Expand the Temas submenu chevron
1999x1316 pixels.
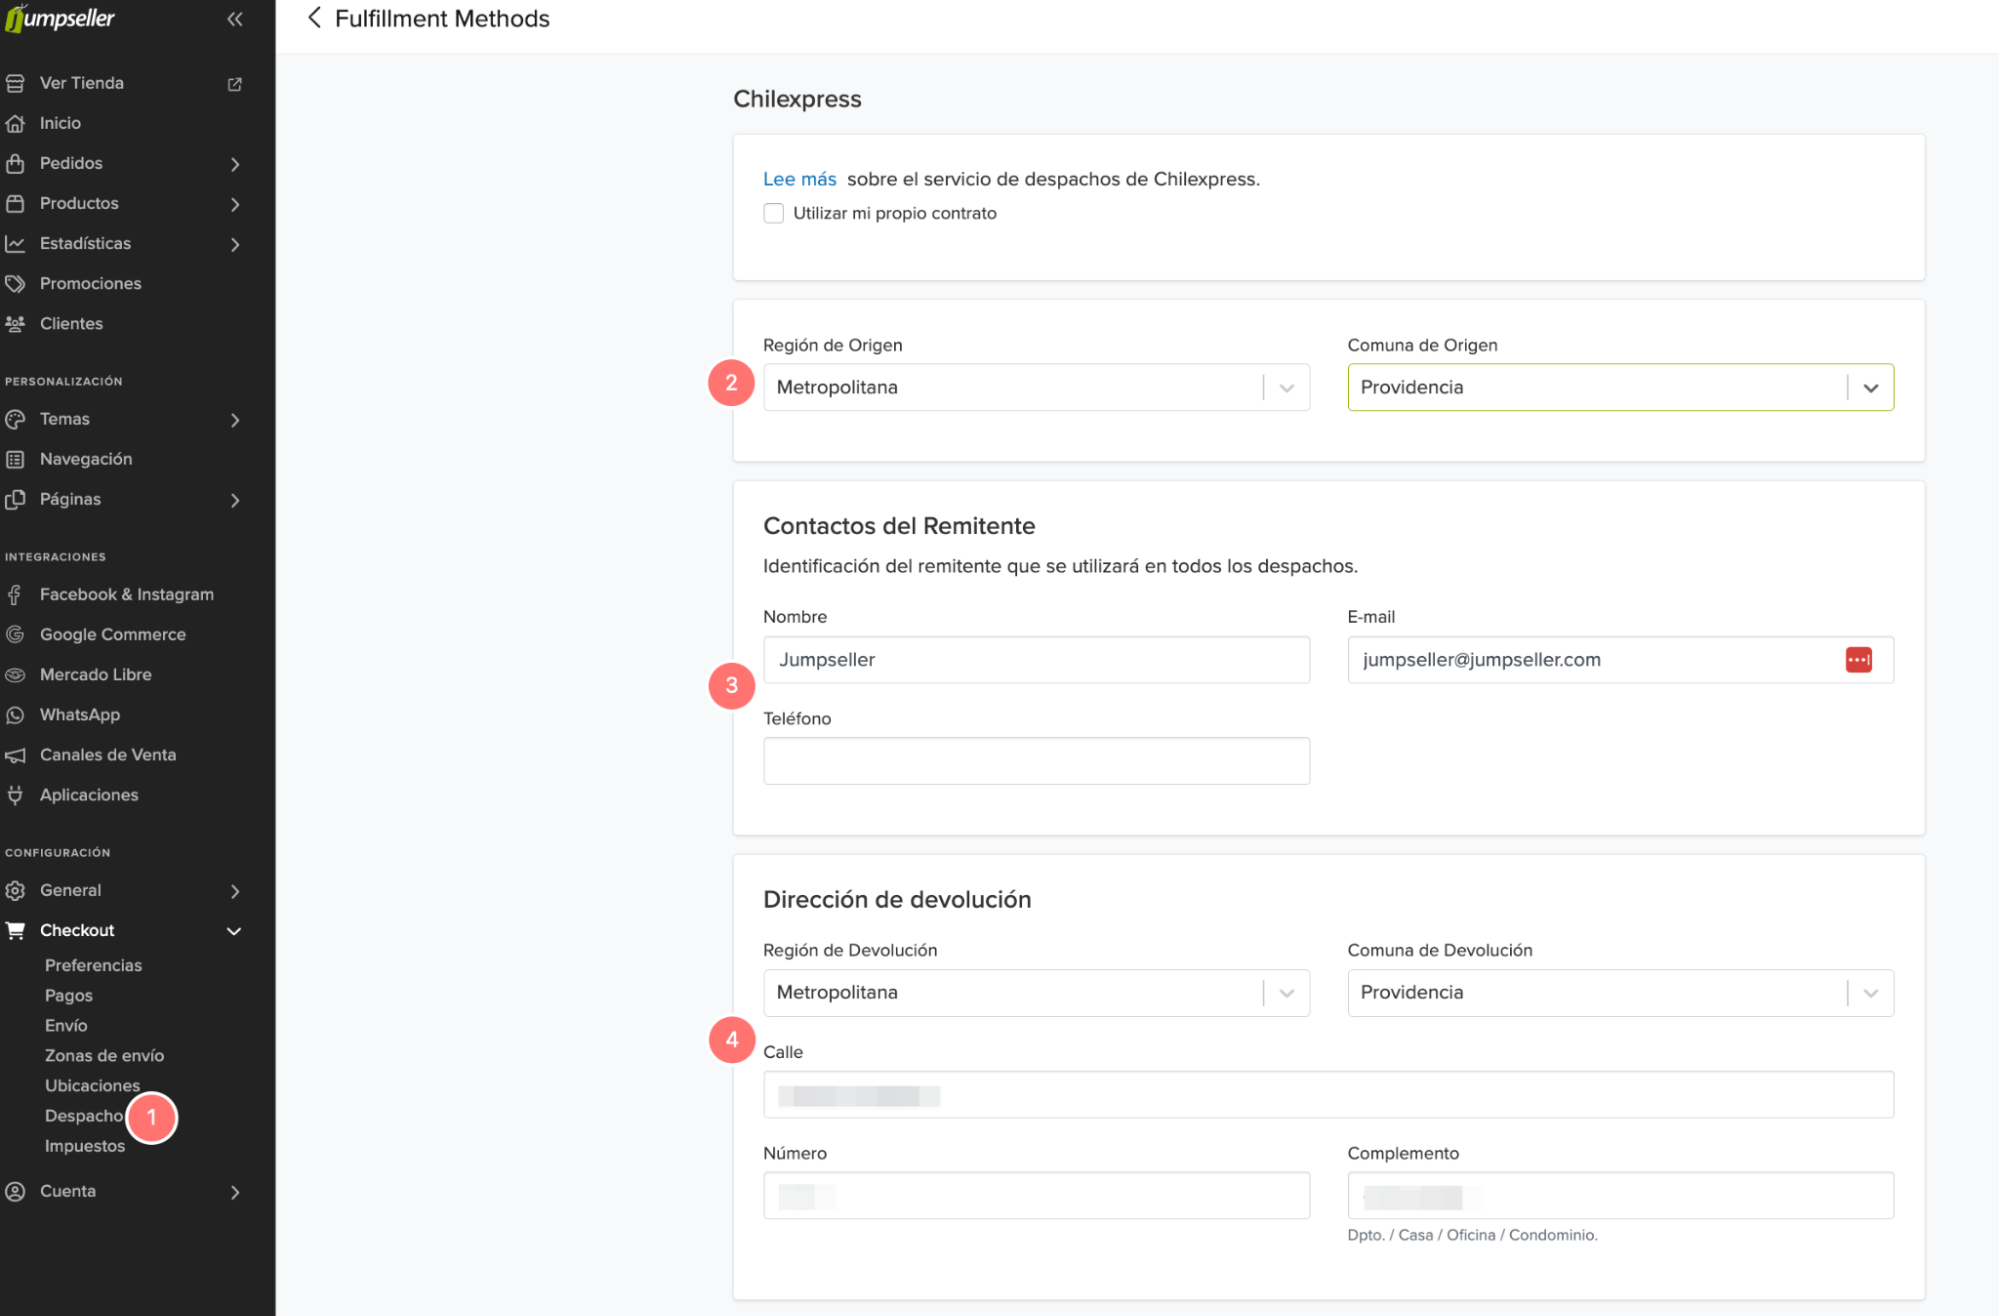235,420
